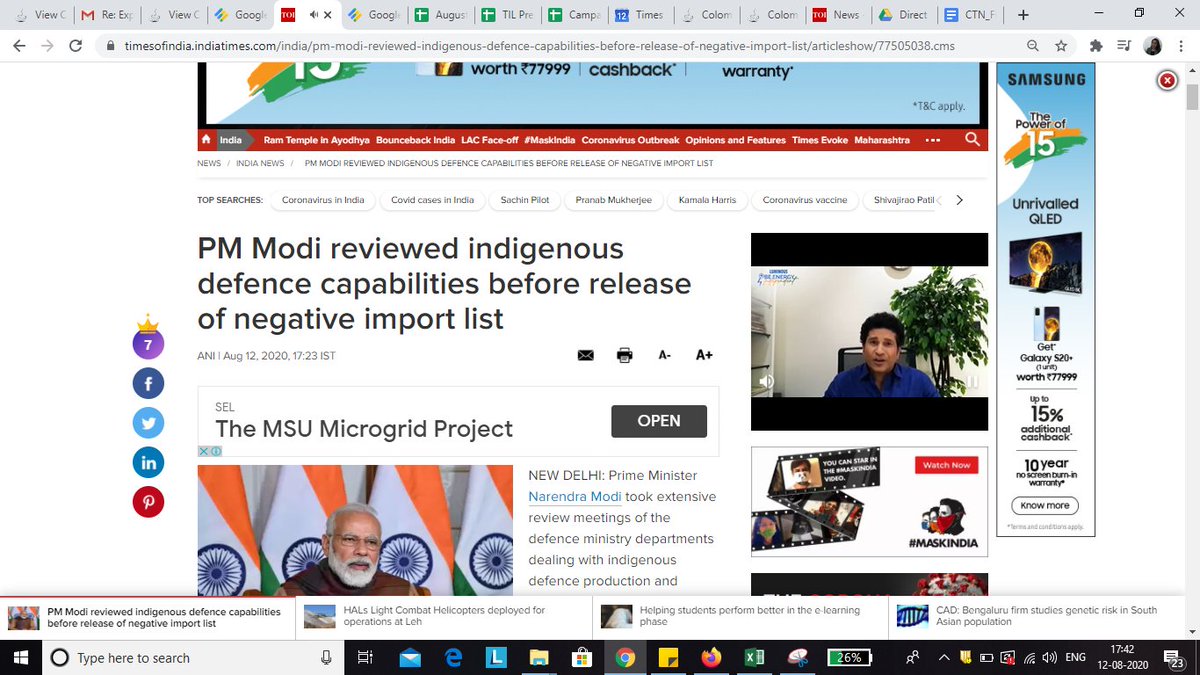Share article on Facebook
Image resolution: width=1200 pixels, height=675 pixels.
(148, 383)
